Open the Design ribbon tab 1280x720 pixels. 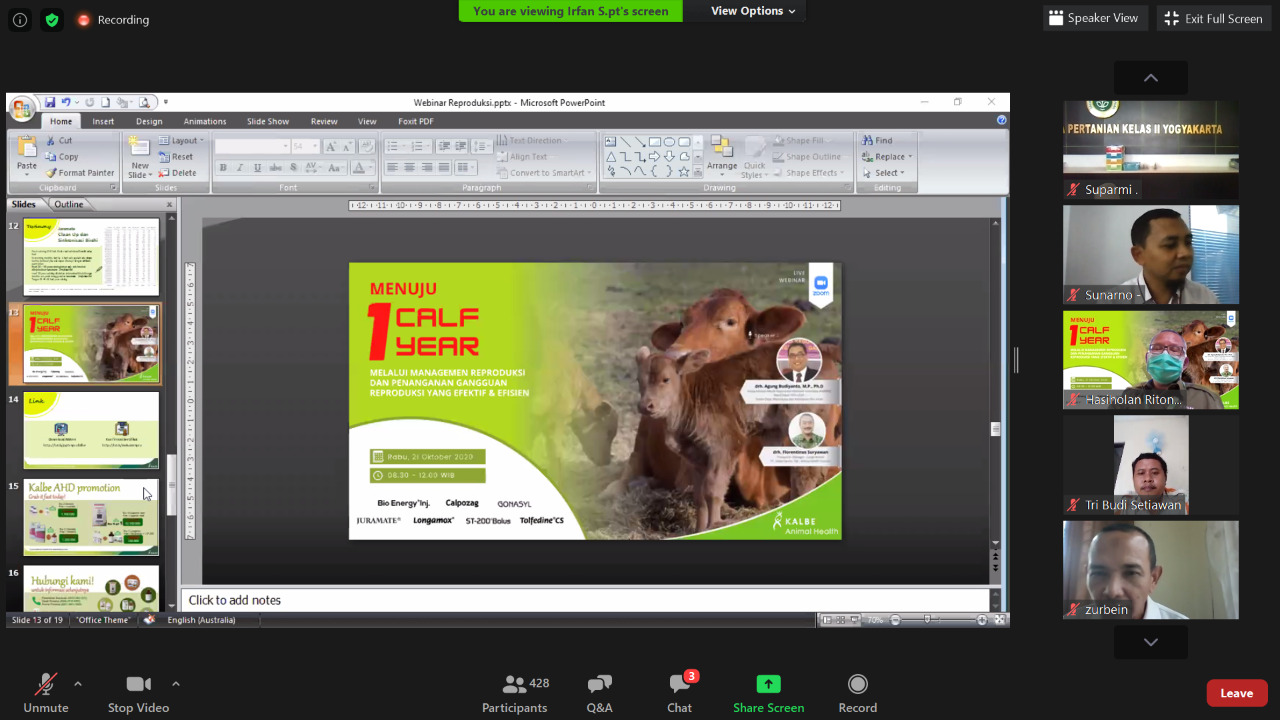click(x=149, y=122)
